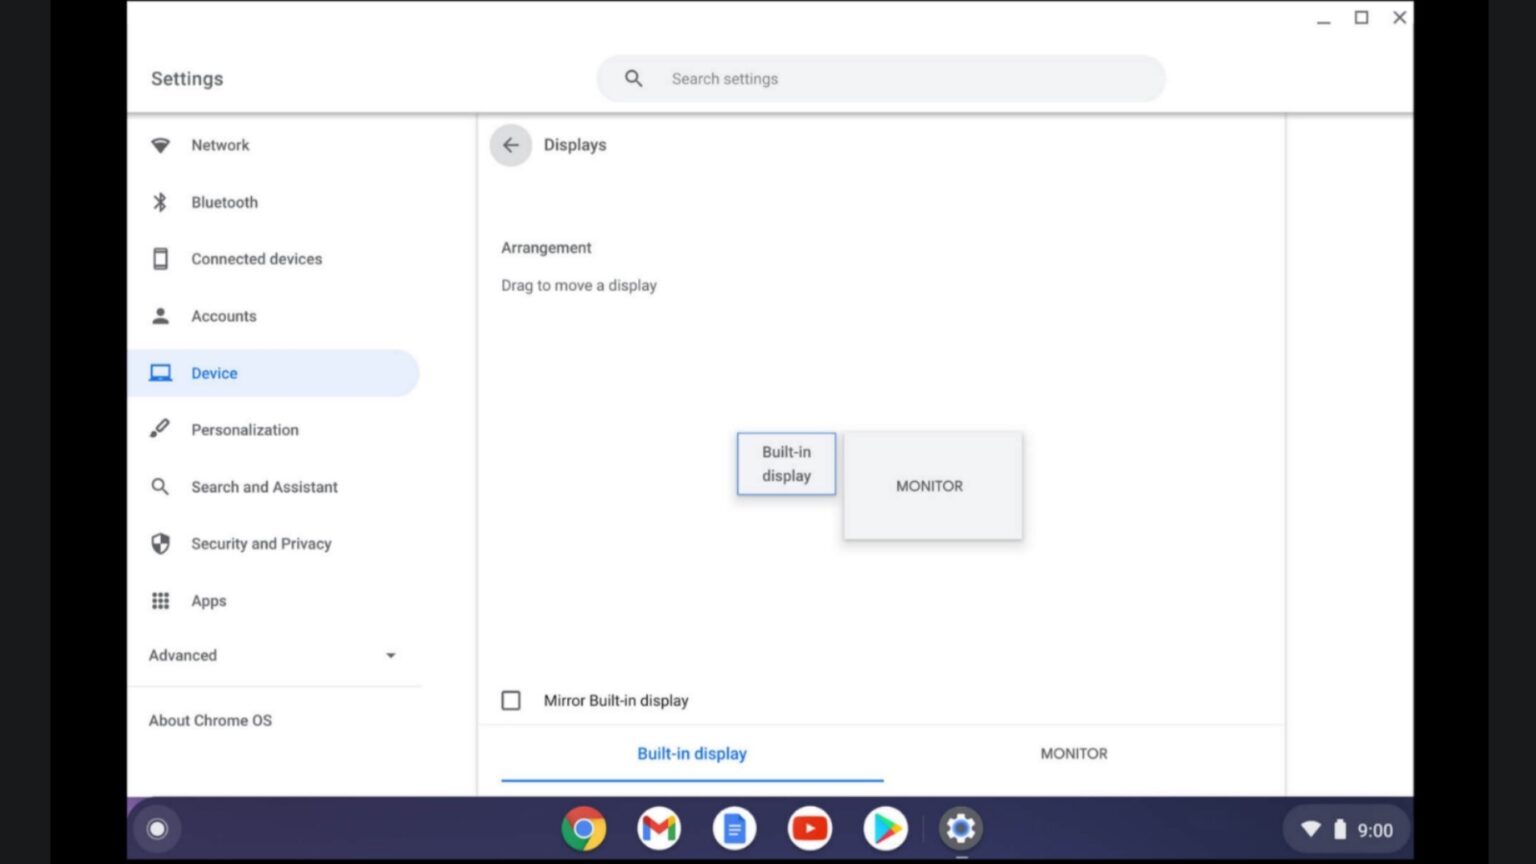Click the Search and Assistant magnifier icon
The width and height of the screenshot is (1536, 864).
pos(160,487)
